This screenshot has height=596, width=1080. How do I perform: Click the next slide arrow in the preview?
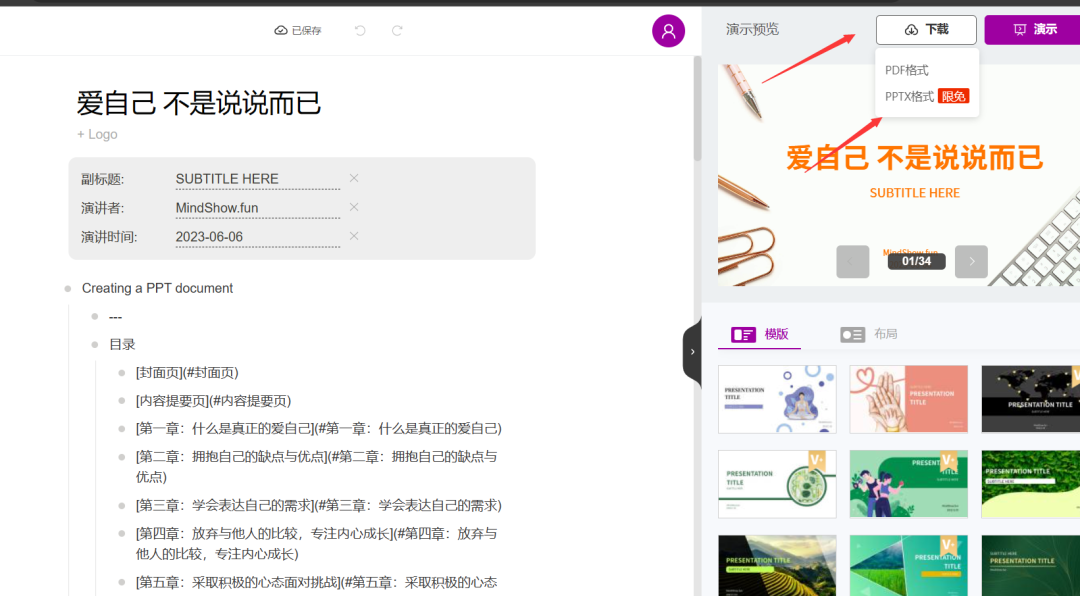tap(970, 261)
